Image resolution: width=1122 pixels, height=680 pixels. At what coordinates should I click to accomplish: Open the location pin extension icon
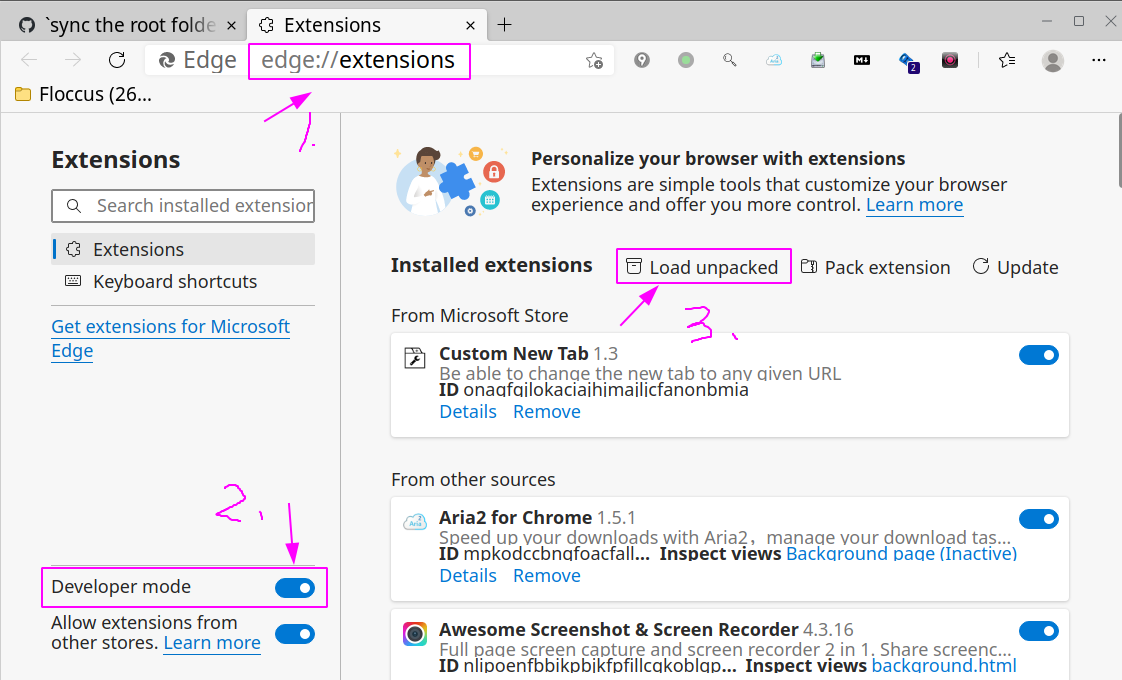(642, 60)
